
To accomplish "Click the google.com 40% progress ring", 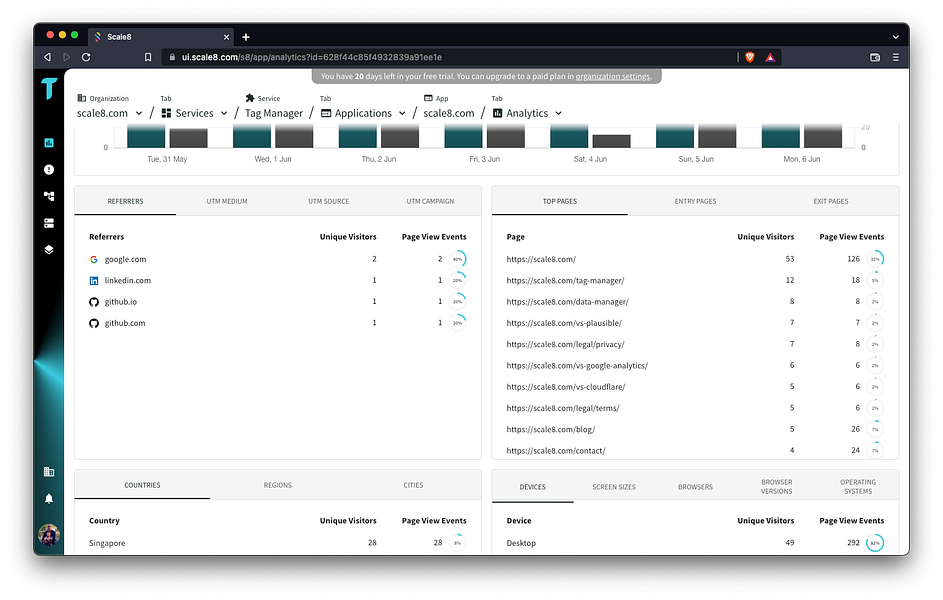I will pos(458,259).
